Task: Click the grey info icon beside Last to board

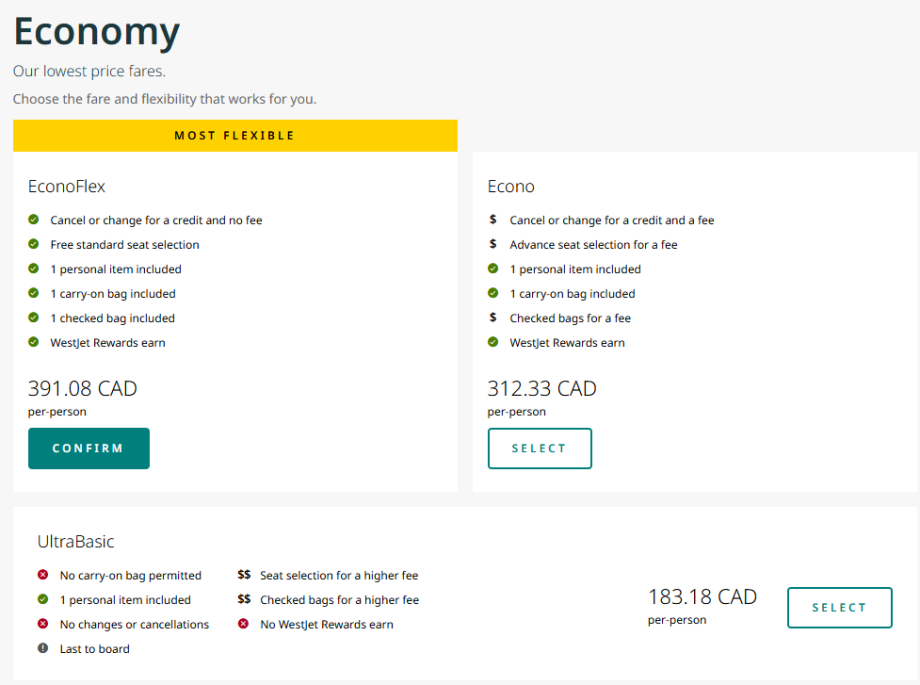Action: [43, 648]
